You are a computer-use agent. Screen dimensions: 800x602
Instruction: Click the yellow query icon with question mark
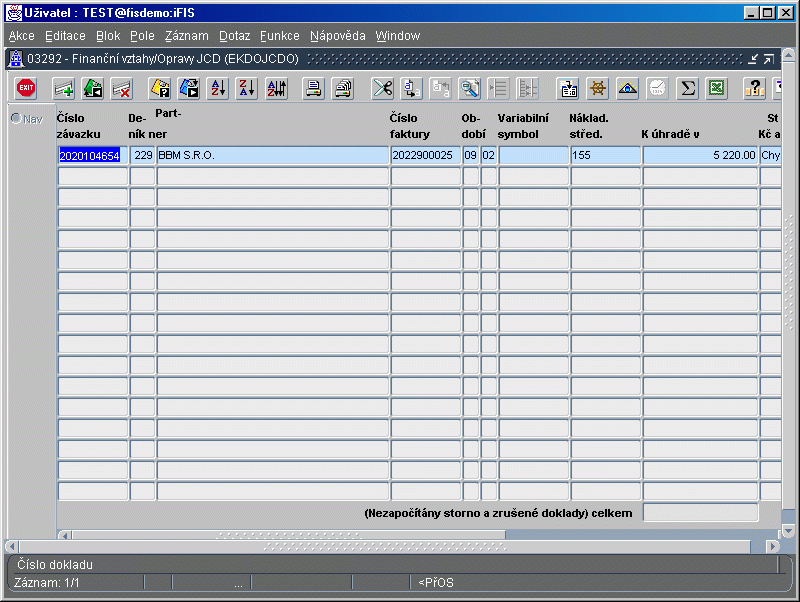(x=160, y=88)
